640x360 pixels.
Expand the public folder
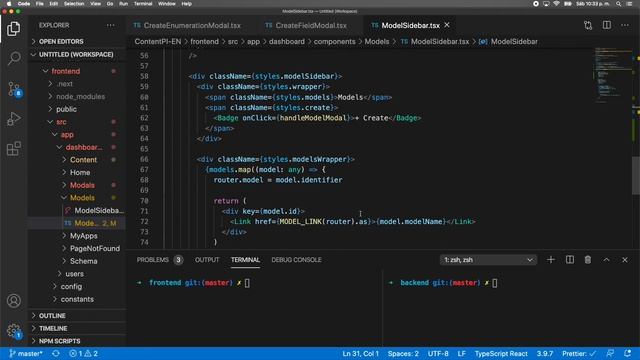(66, 109)
